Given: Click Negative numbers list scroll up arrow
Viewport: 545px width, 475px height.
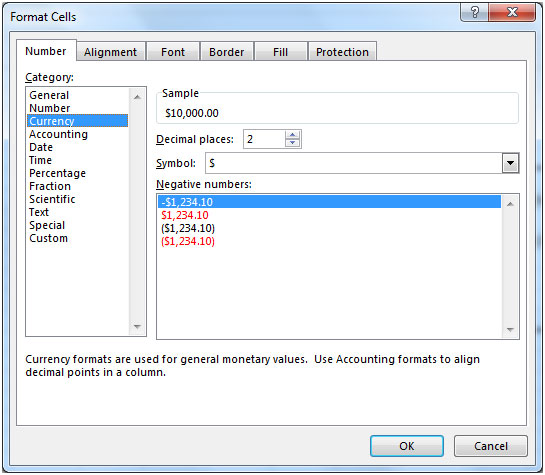Looking at the screenshot, I should tap(510, 204).
